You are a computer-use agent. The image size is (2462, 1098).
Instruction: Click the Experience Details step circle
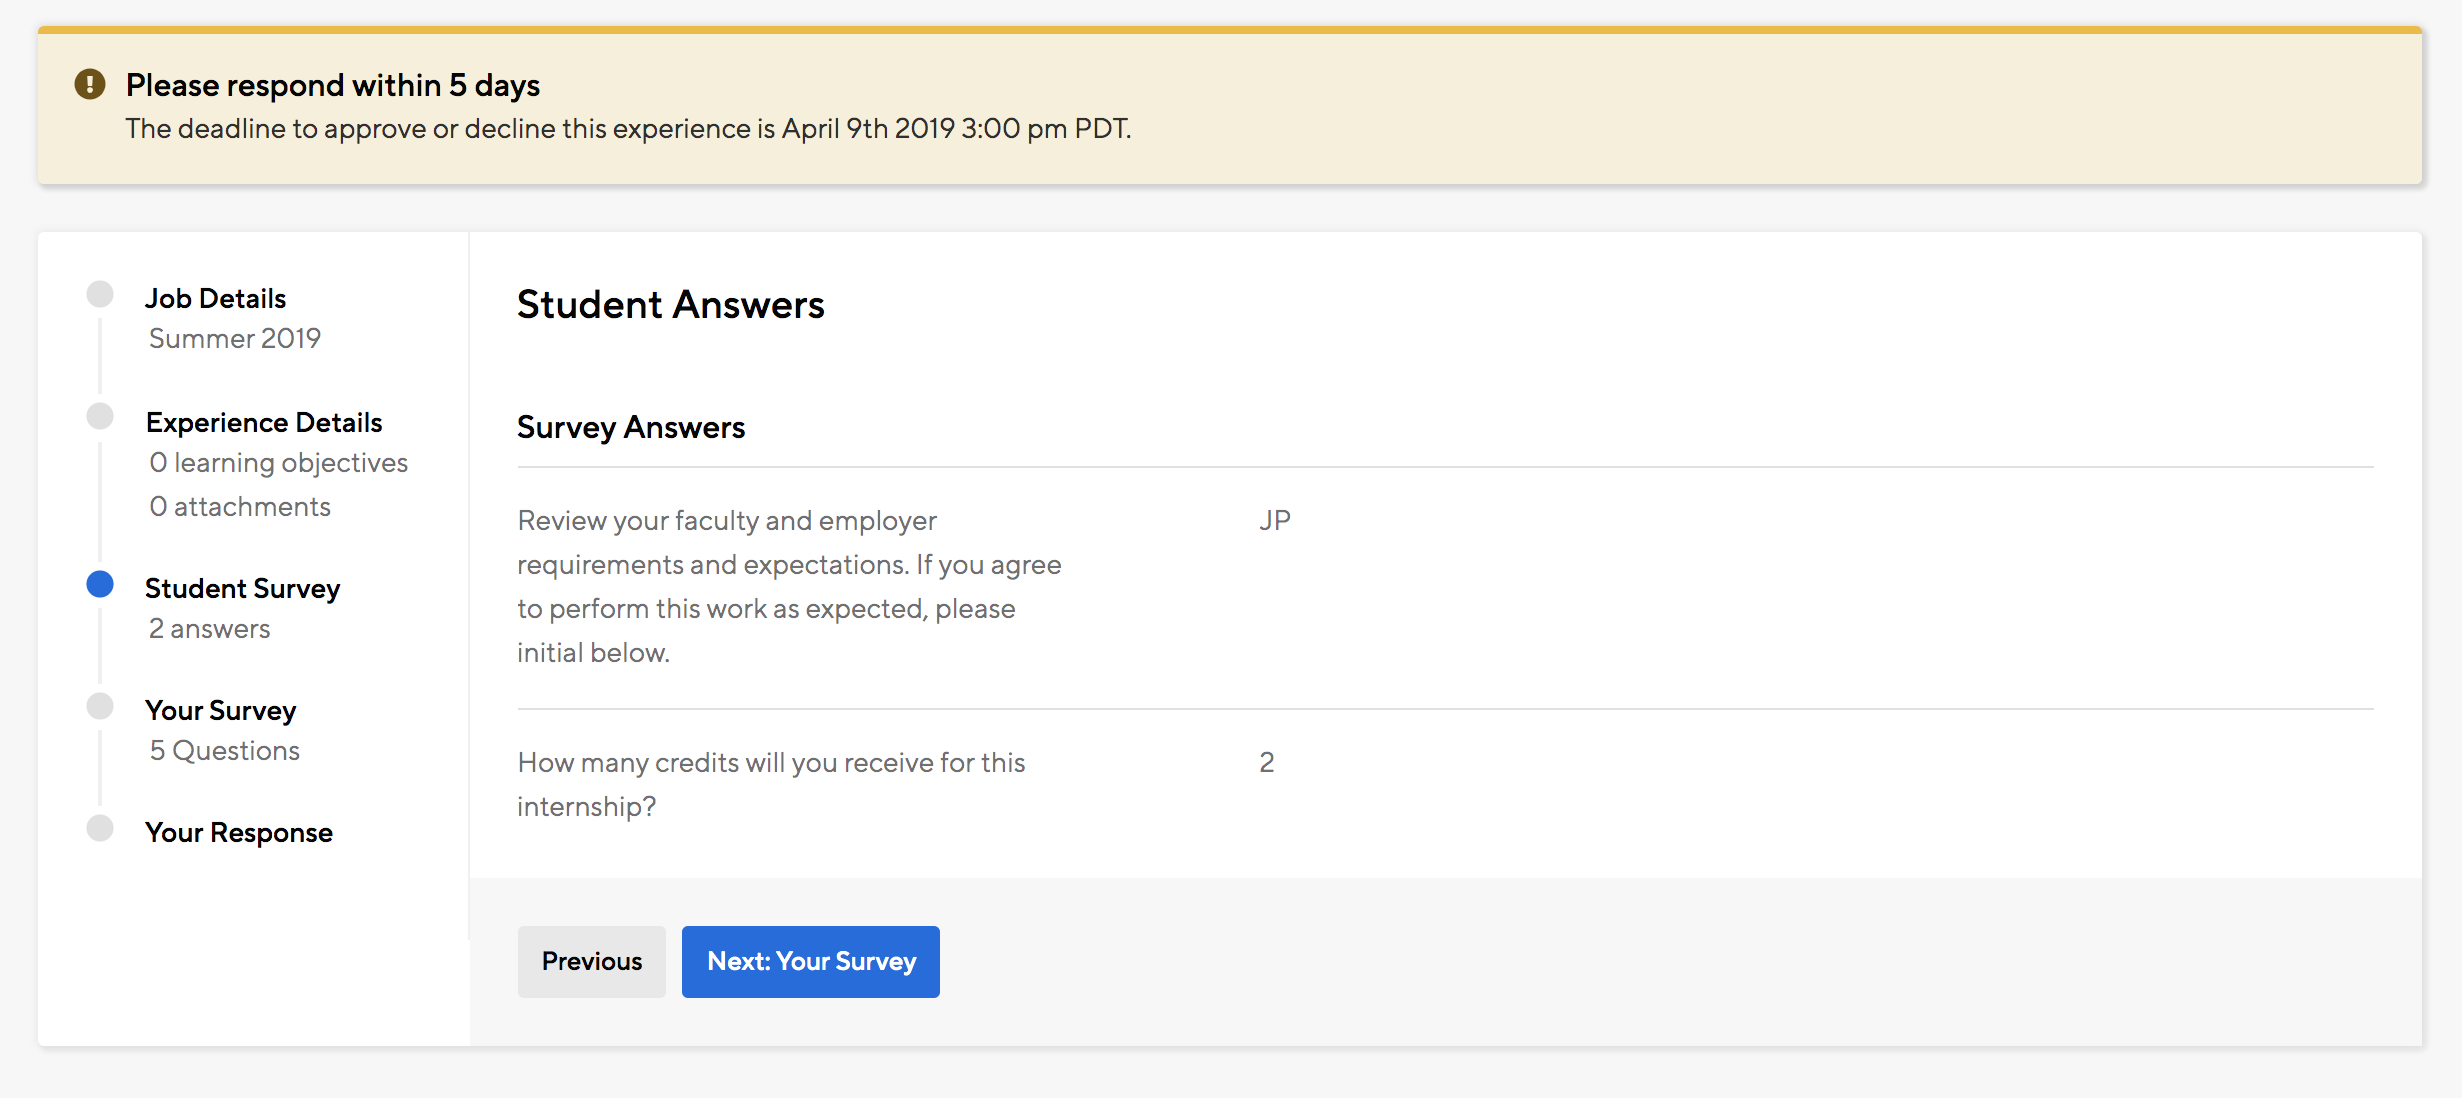(100, 416)
